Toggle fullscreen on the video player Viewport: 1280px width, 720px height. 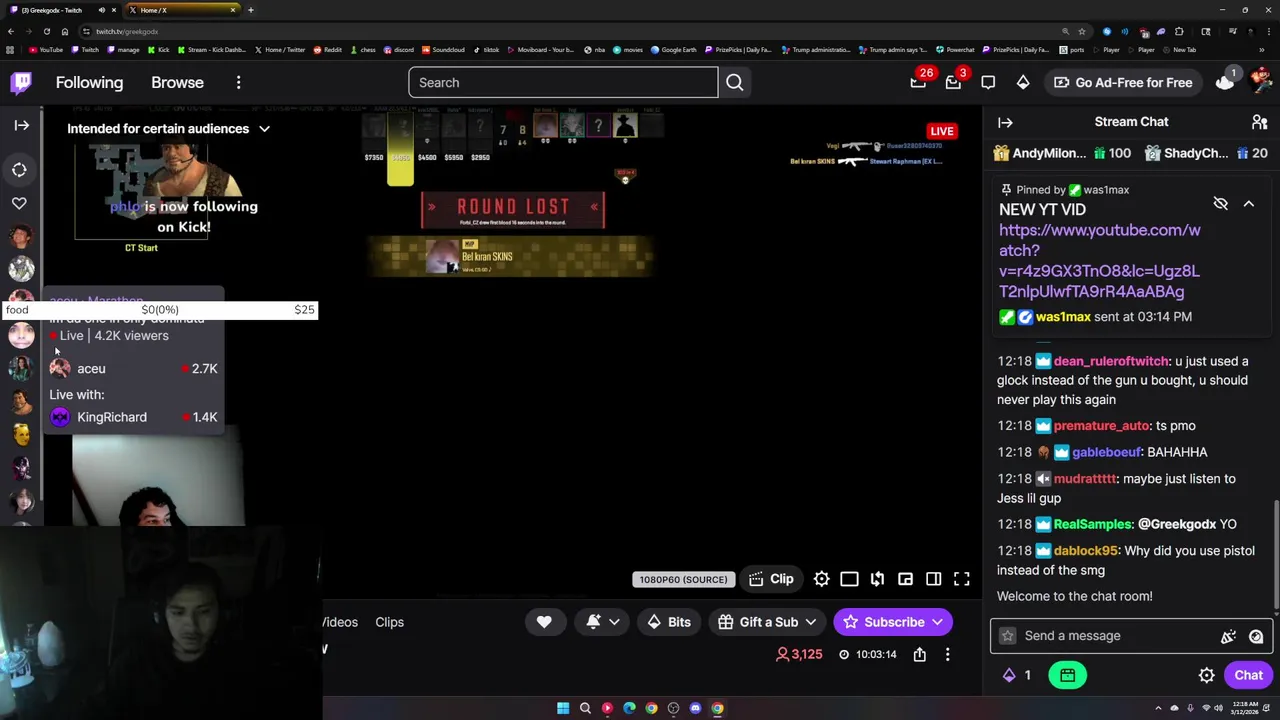(961, 579)
